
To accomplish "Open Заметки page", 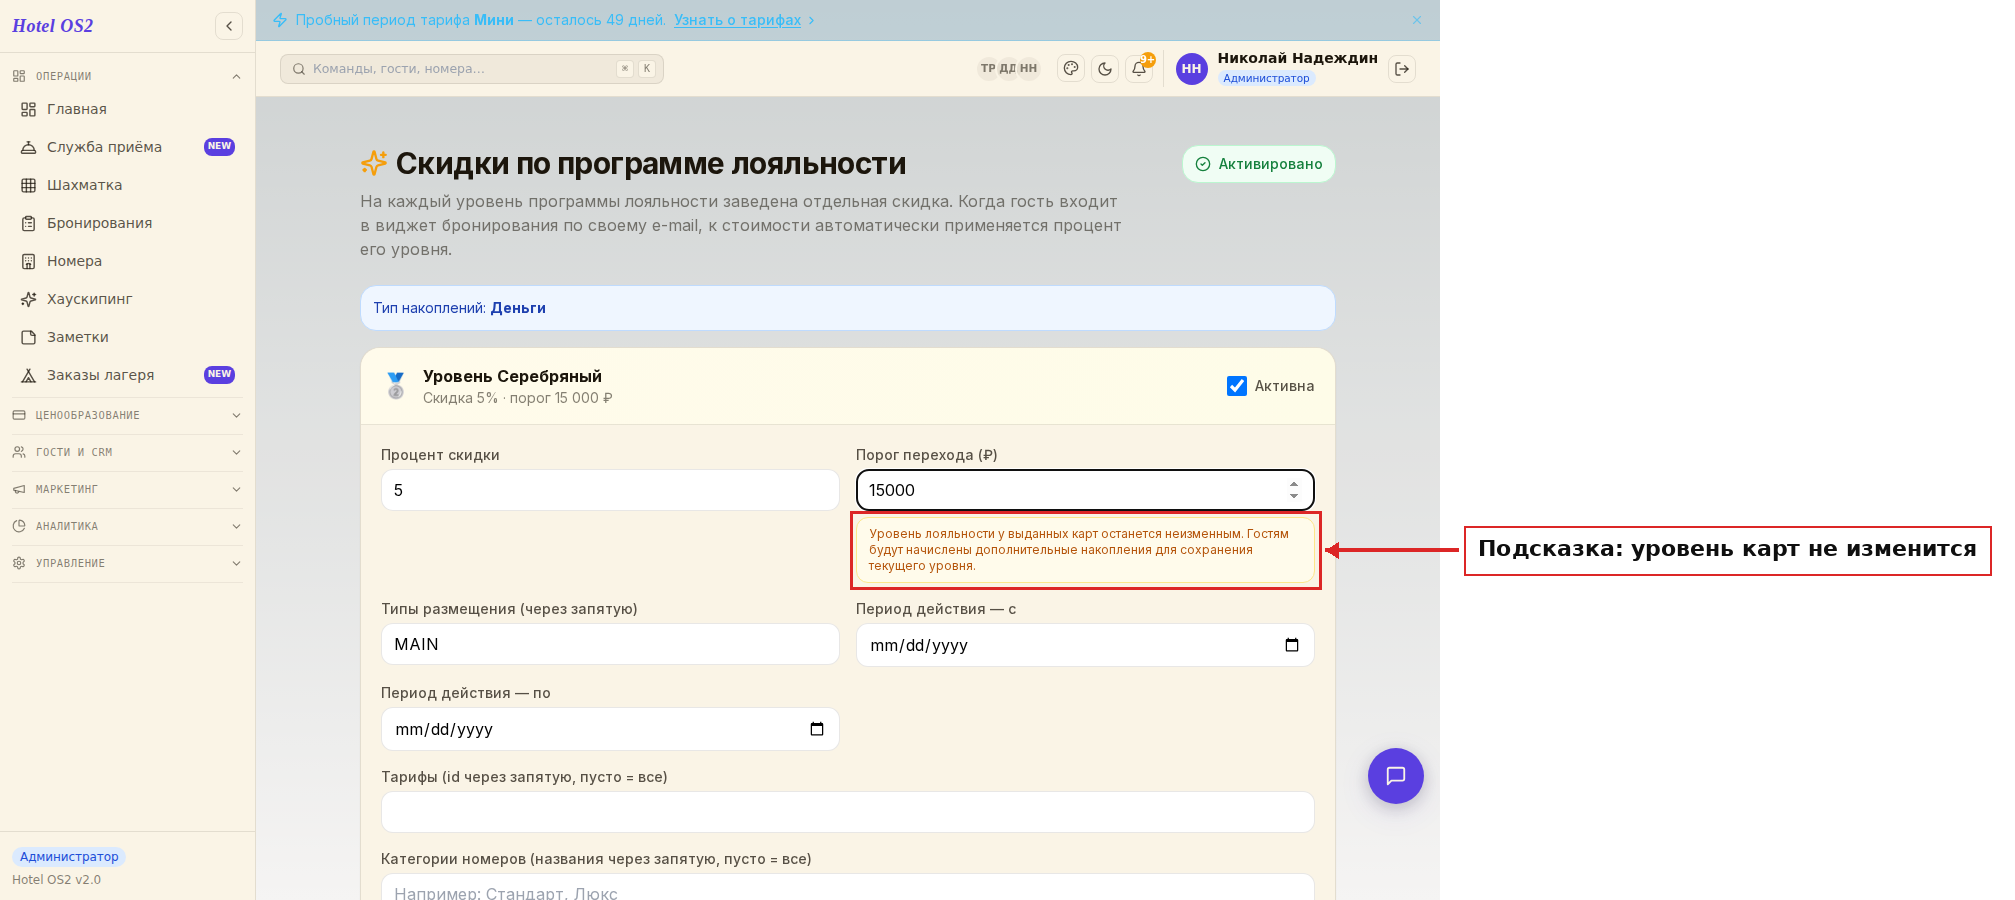I will (x=127, y=337).
